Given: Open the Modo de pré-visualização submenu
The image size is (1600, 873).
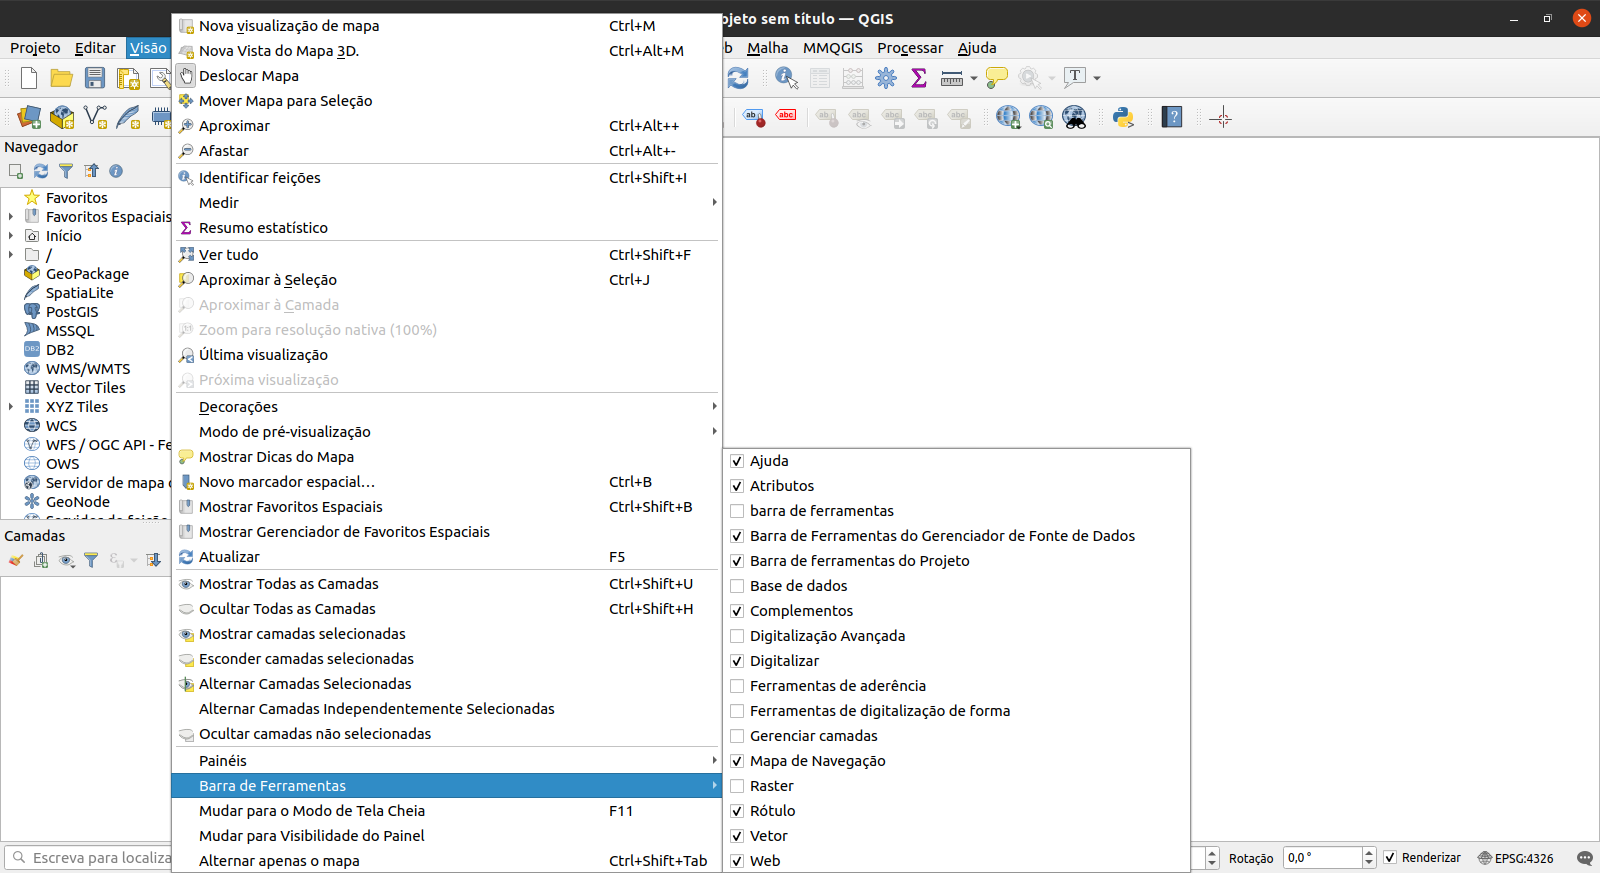Looking at the screenshot, I should click(x=447, y=432).
